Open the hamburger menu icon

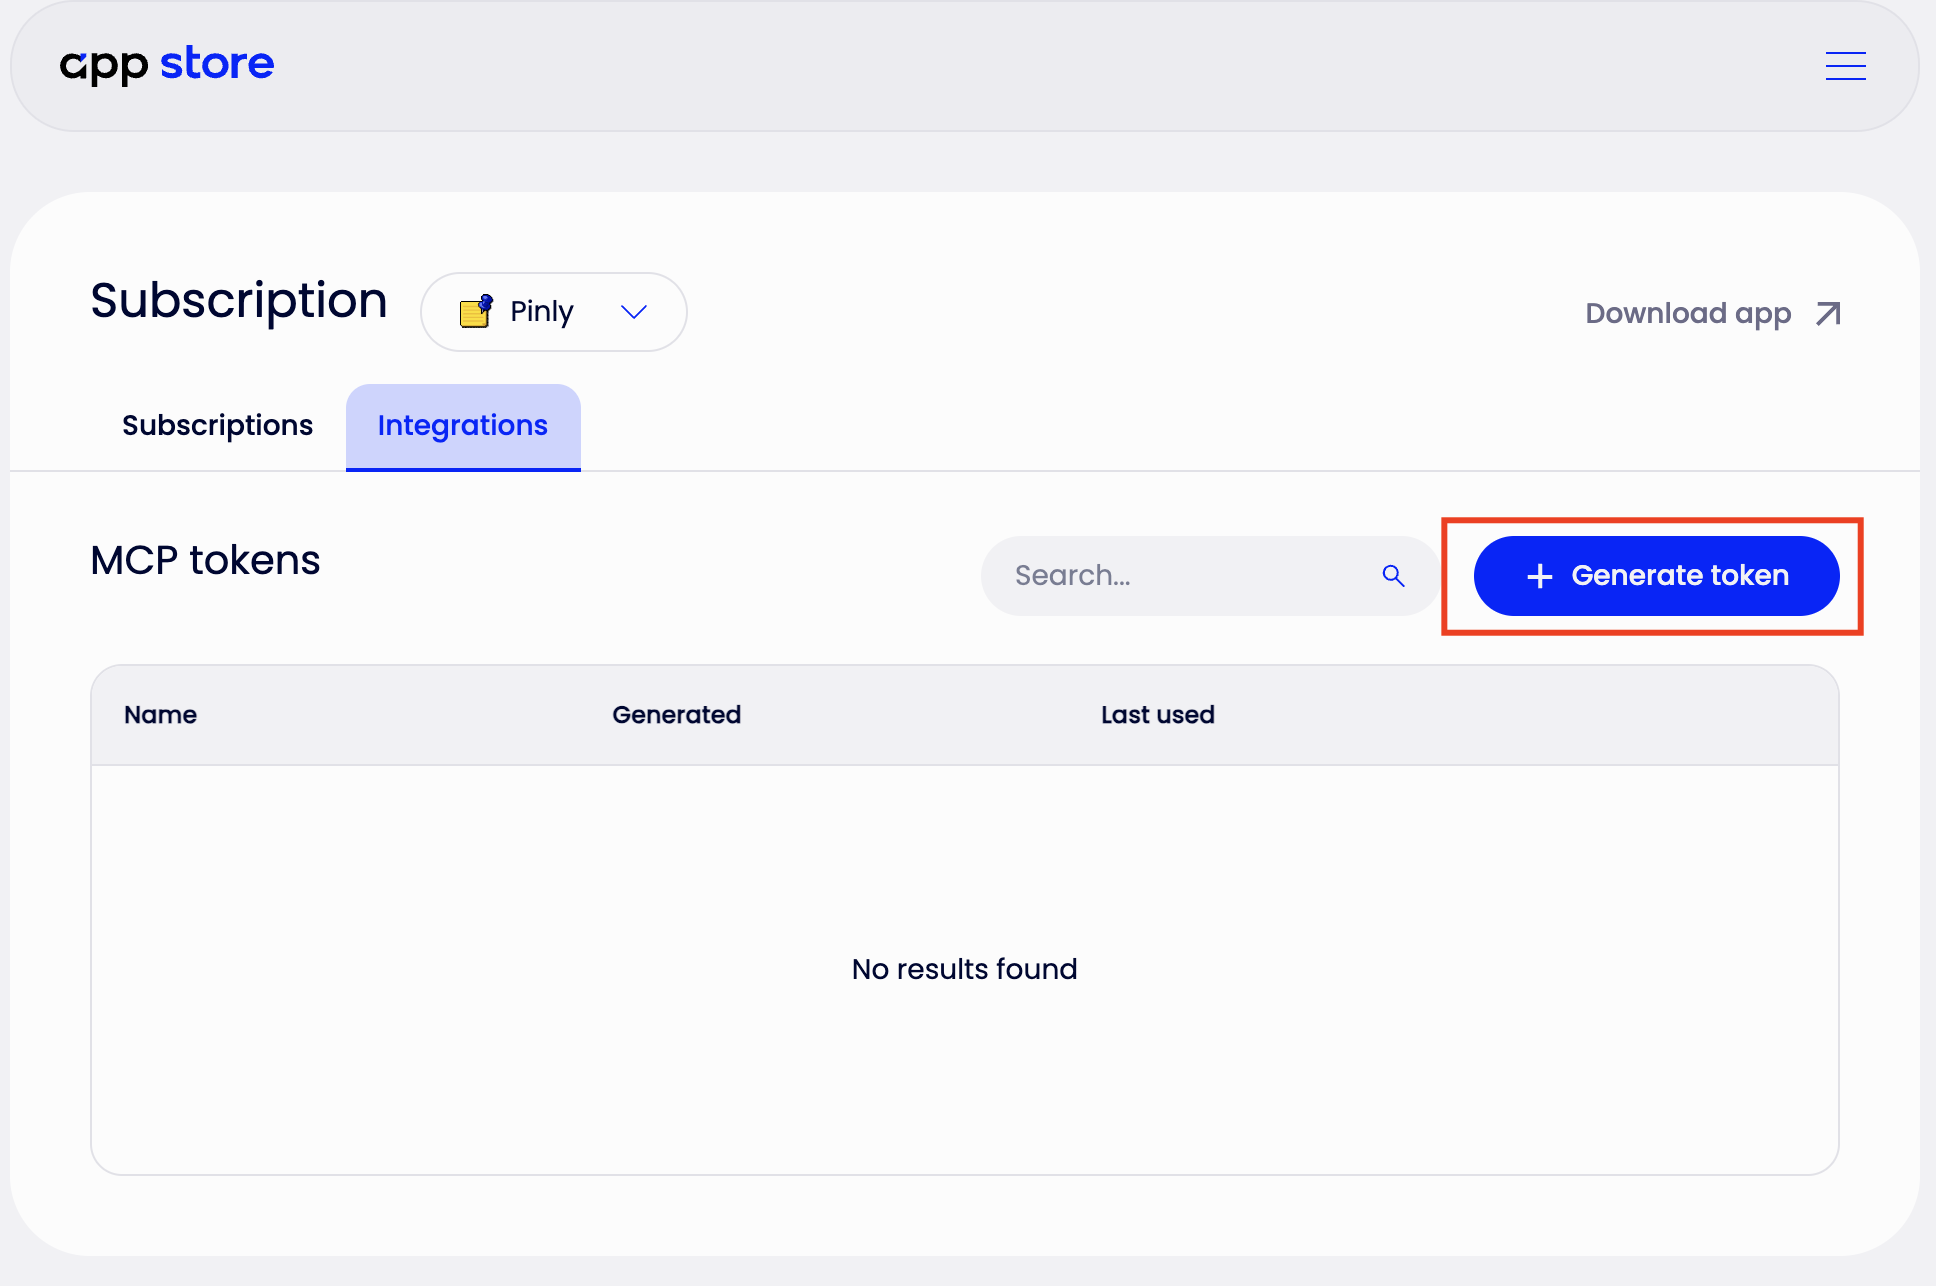point(1845,66)
